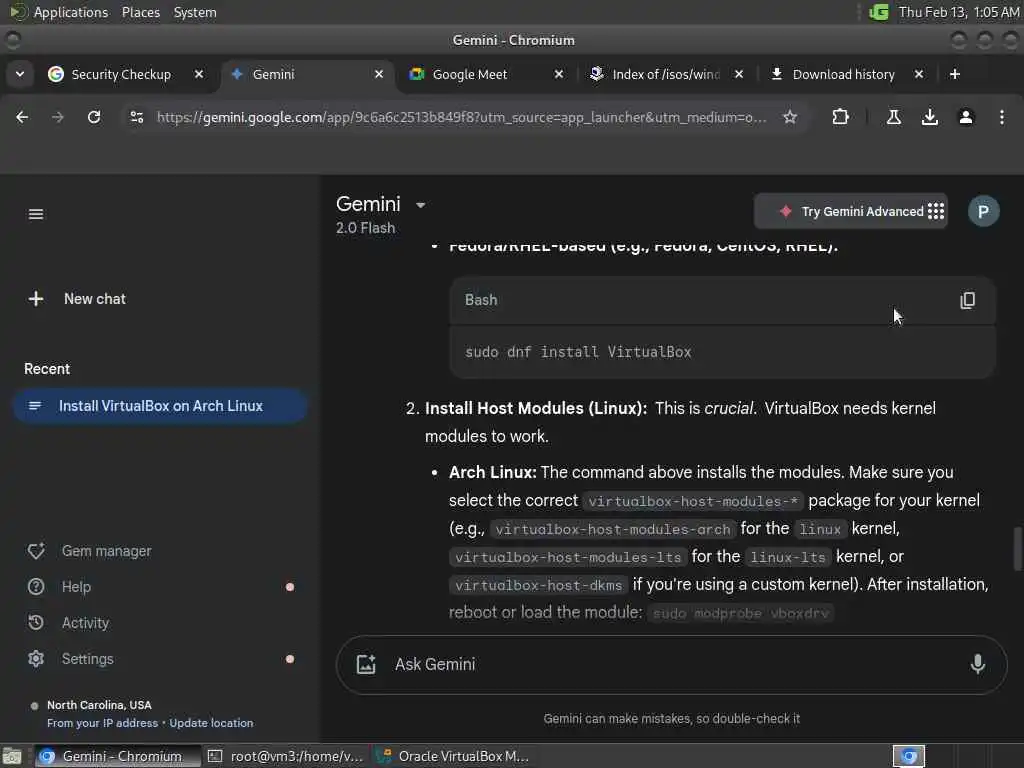Open the Chromium three-dot menu
The width and height of the screenshot is (1024, 768).
point(1001,117)
